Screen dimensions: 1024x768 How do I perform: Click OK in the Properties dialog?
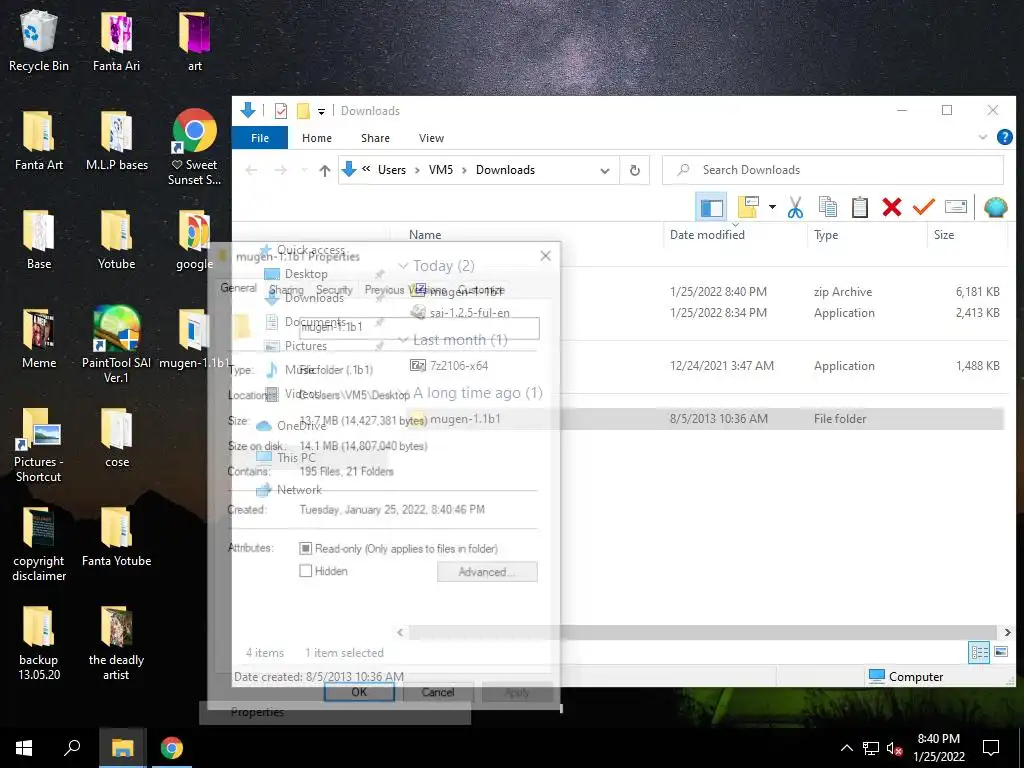coord(359,692)
